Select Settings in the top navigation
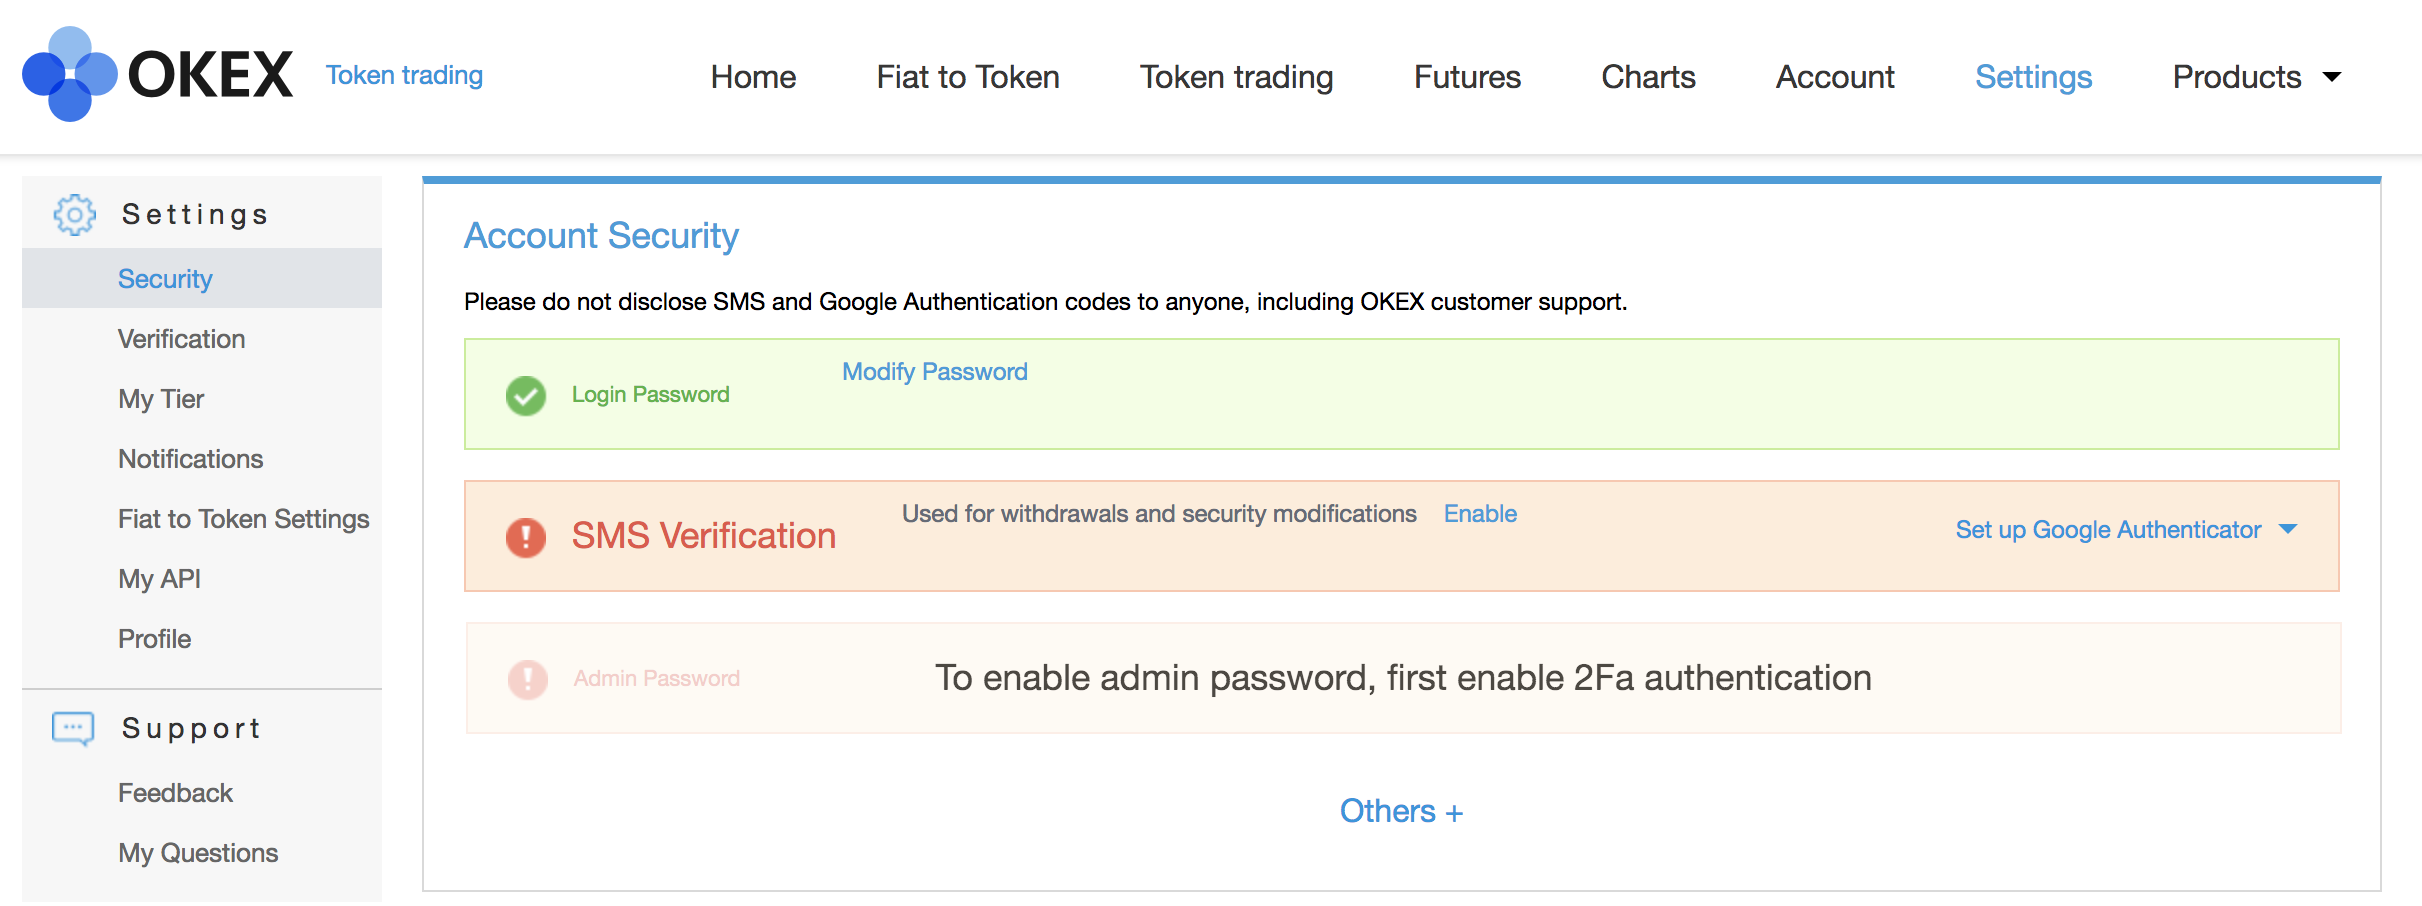This screenshot has height=906, width=2422. (x=2034, y=77)
